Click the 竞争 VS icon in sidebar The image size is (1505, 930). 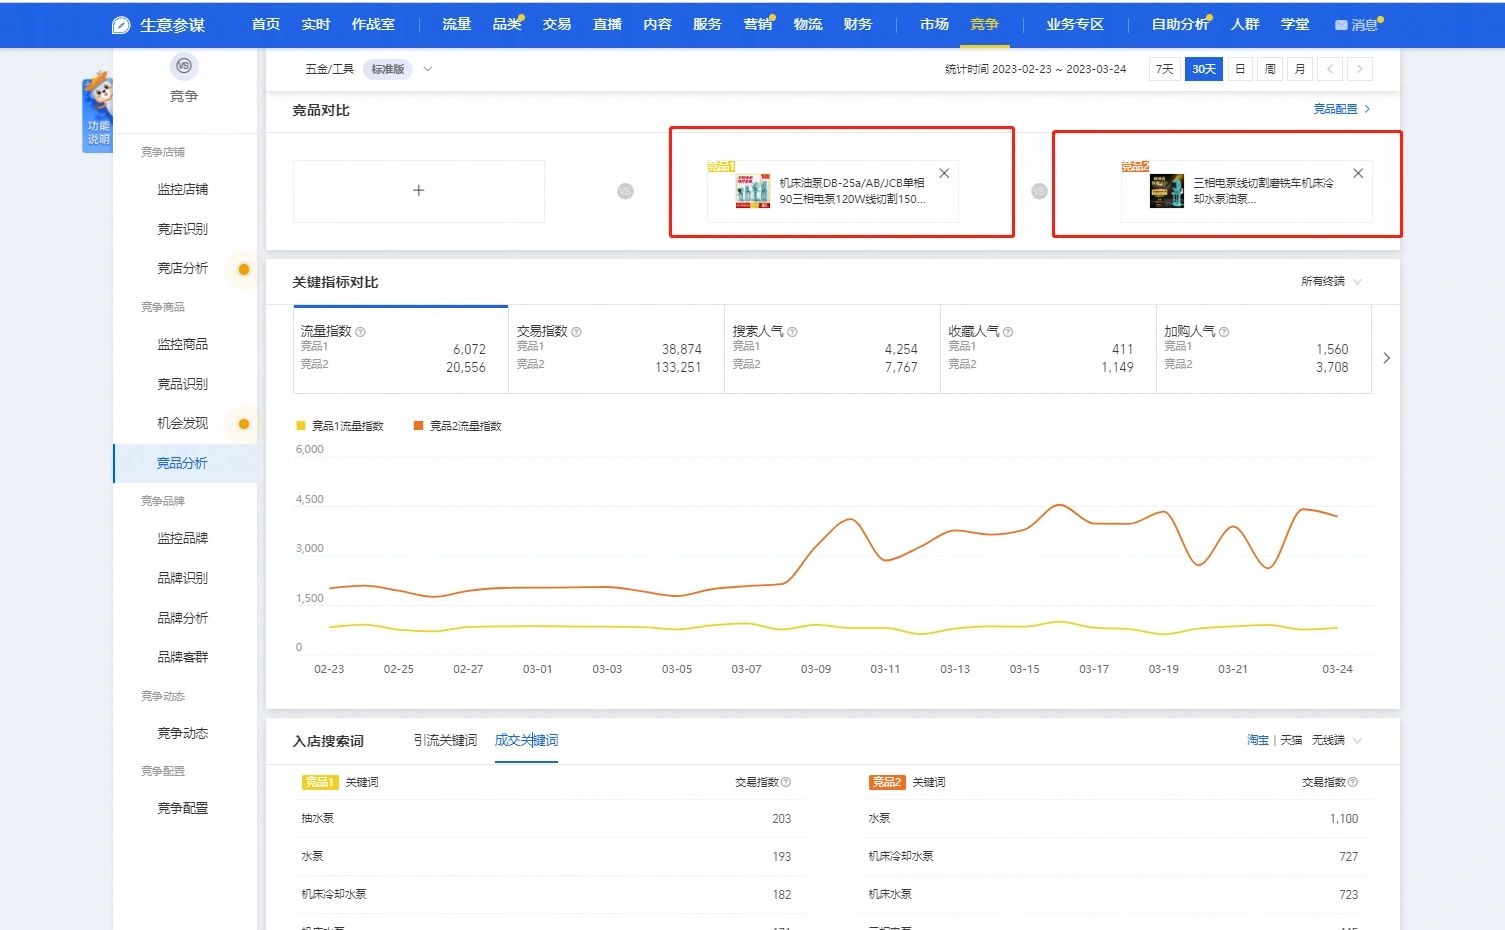183,66
